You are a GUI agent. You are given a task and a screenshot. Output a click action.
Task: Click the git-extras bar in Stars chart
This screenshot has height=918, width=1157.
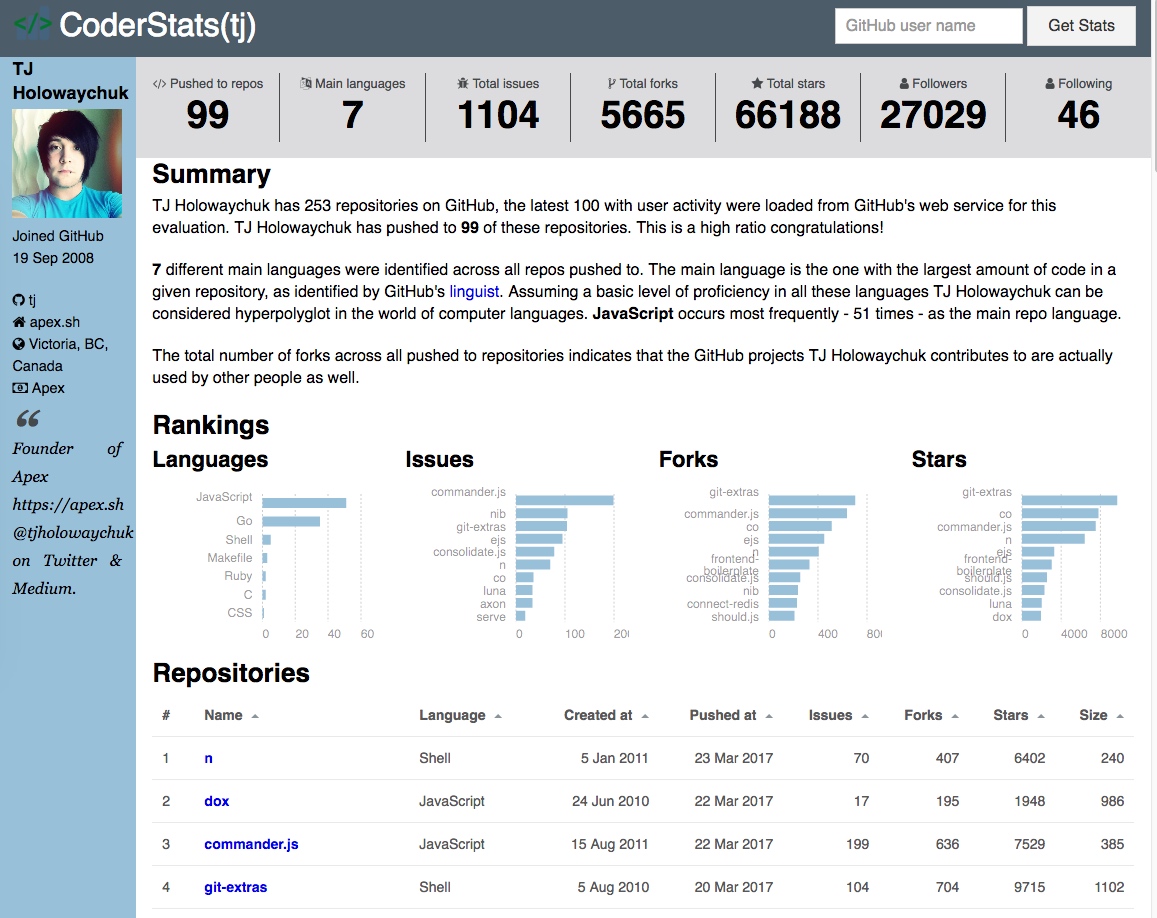(x=1069, y=500)
